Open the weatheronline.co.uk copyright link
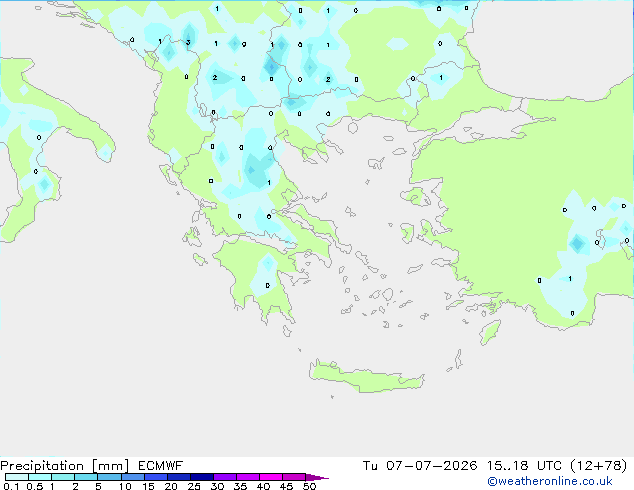The image size is (634, 490). point(550,481)
